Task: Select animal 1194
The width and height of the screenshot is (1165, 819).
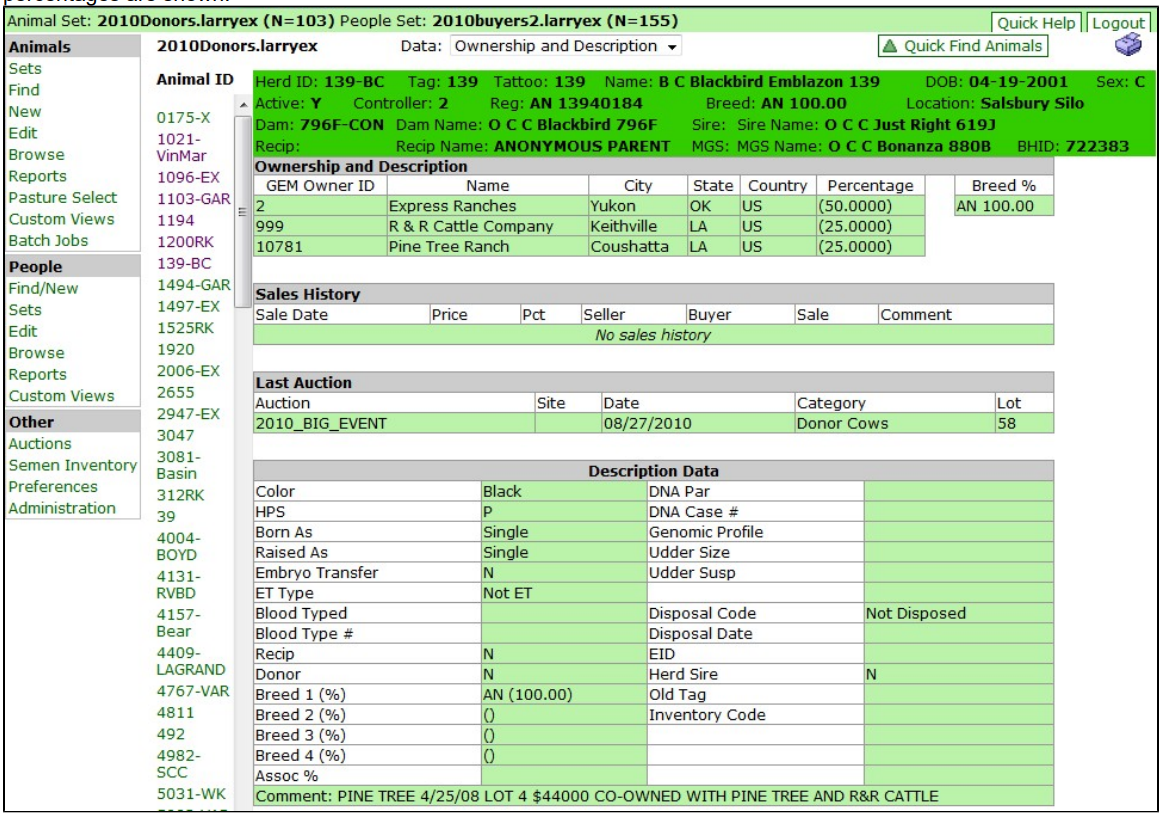Action: 175,220
